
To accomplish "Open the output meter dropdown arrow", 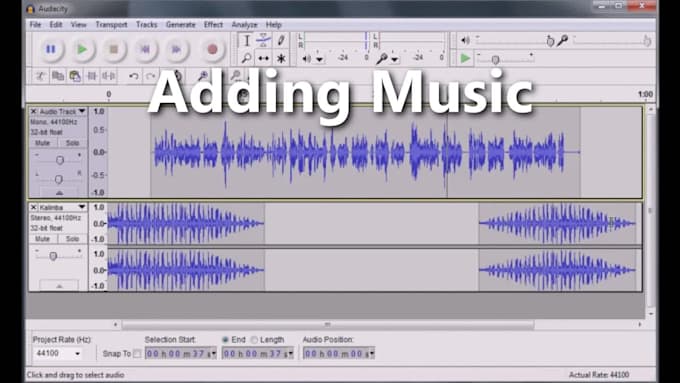I will (320, 59).
